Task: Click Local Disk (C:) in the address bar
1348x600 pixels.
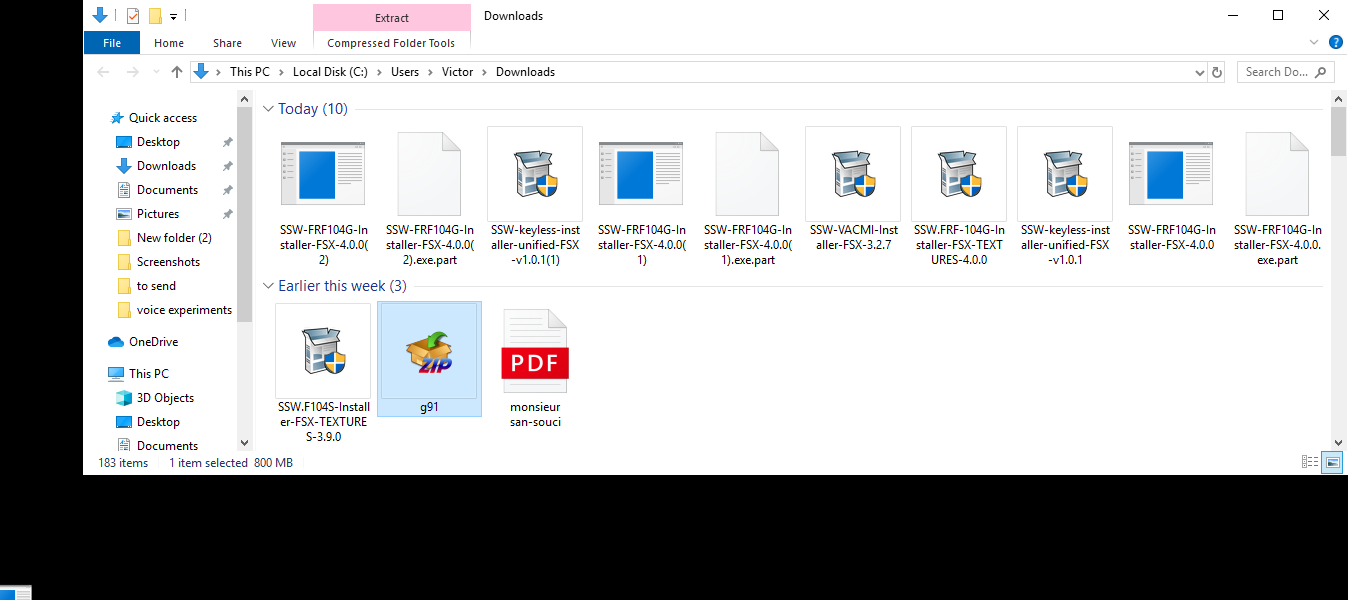Action: click(330, 72)
